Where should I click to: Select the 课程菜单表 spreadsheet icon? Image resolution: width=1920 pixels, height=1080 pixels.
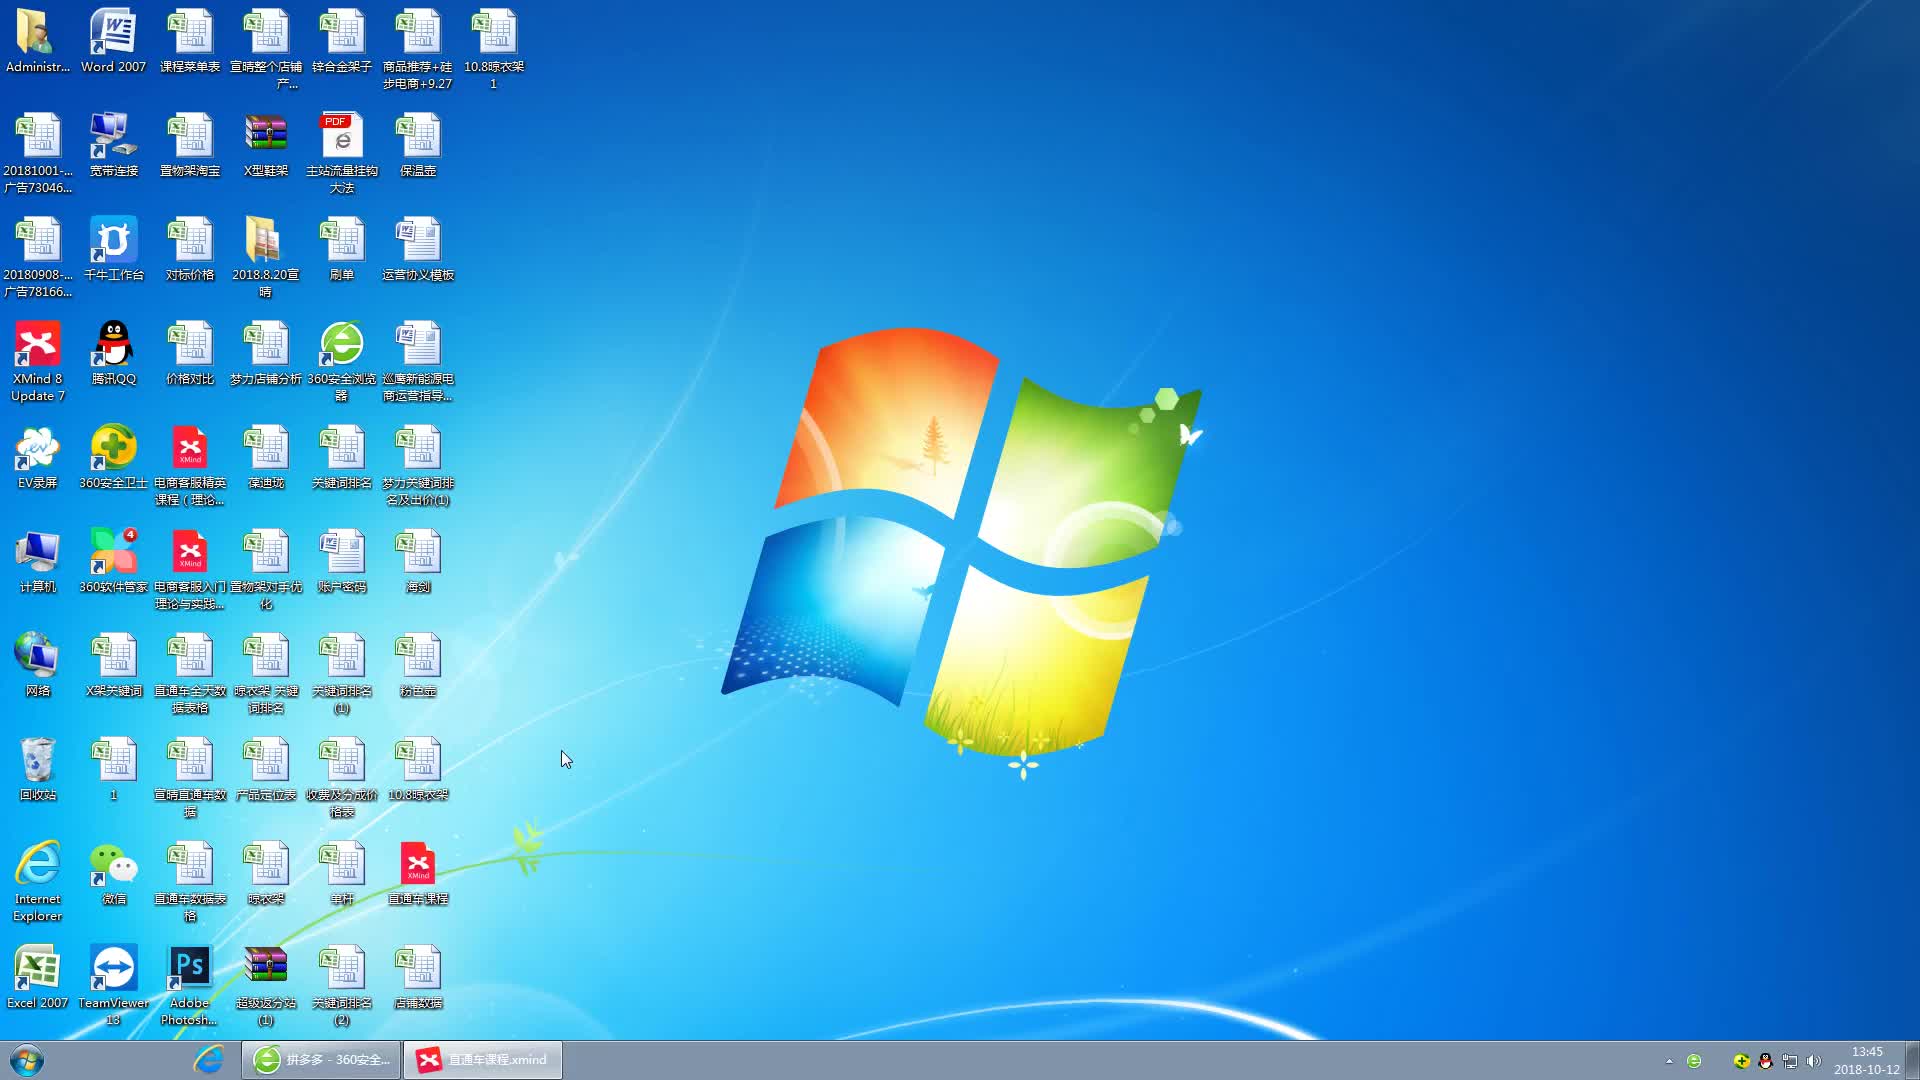pos(190,41)
